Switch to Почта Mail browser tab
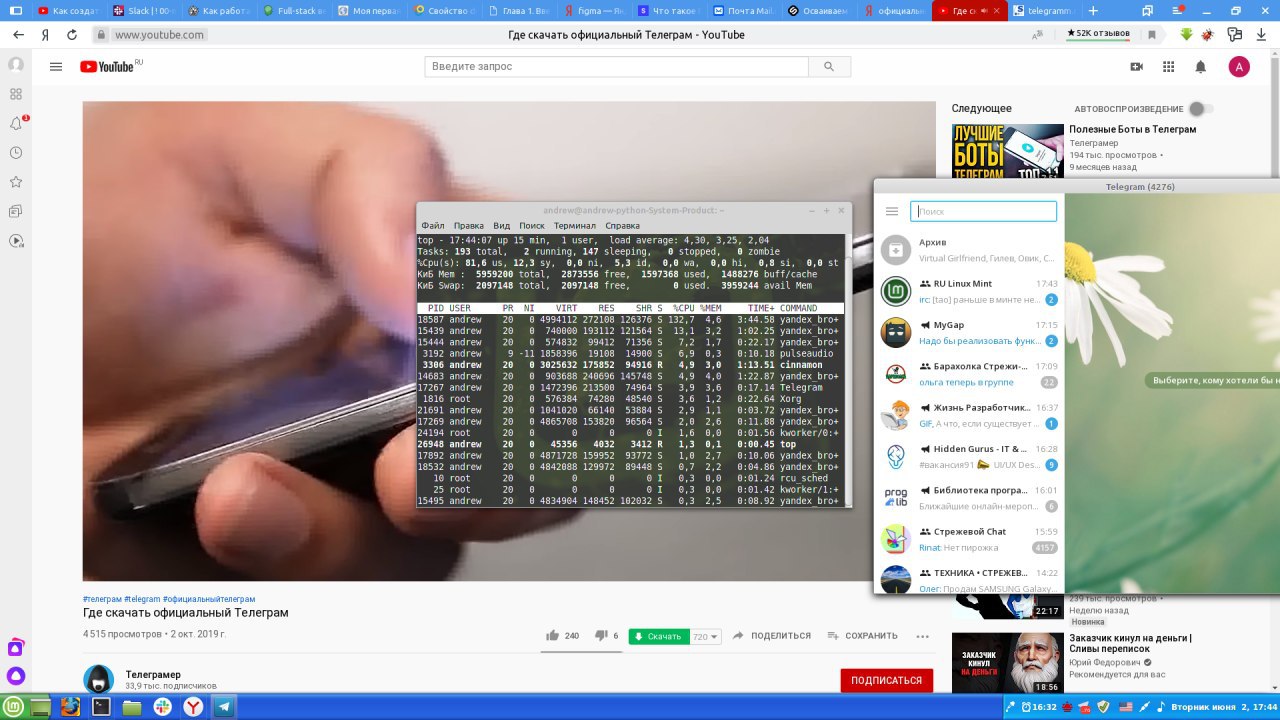This screenshot has height=720, width=1280. (x=743, y=10)
